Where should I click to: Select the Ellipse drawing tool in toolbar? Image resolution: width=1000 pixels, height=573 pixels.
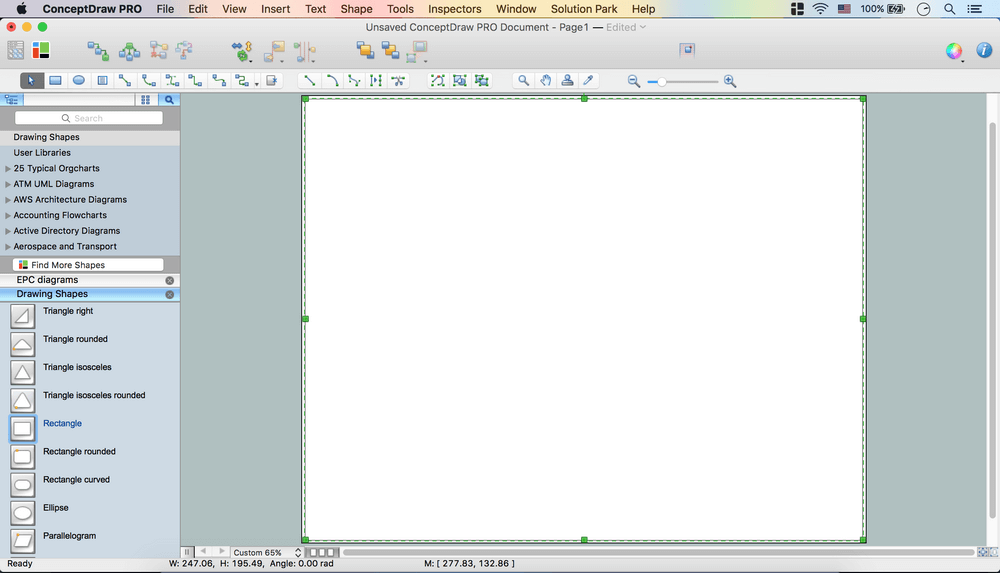(x=78, y=80)
